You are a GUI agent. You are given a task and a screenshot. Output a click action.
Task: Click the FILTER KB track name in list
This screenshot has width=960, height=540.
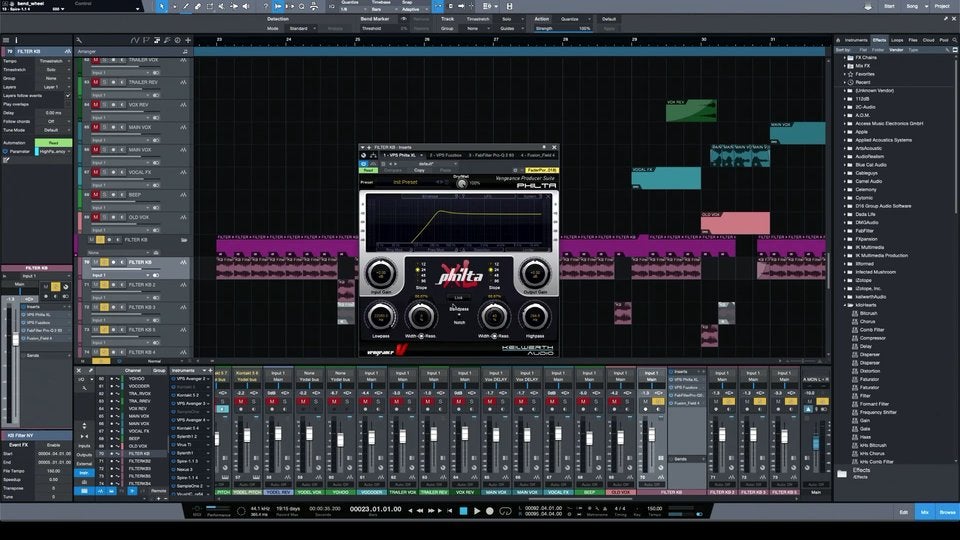(140, 262)
